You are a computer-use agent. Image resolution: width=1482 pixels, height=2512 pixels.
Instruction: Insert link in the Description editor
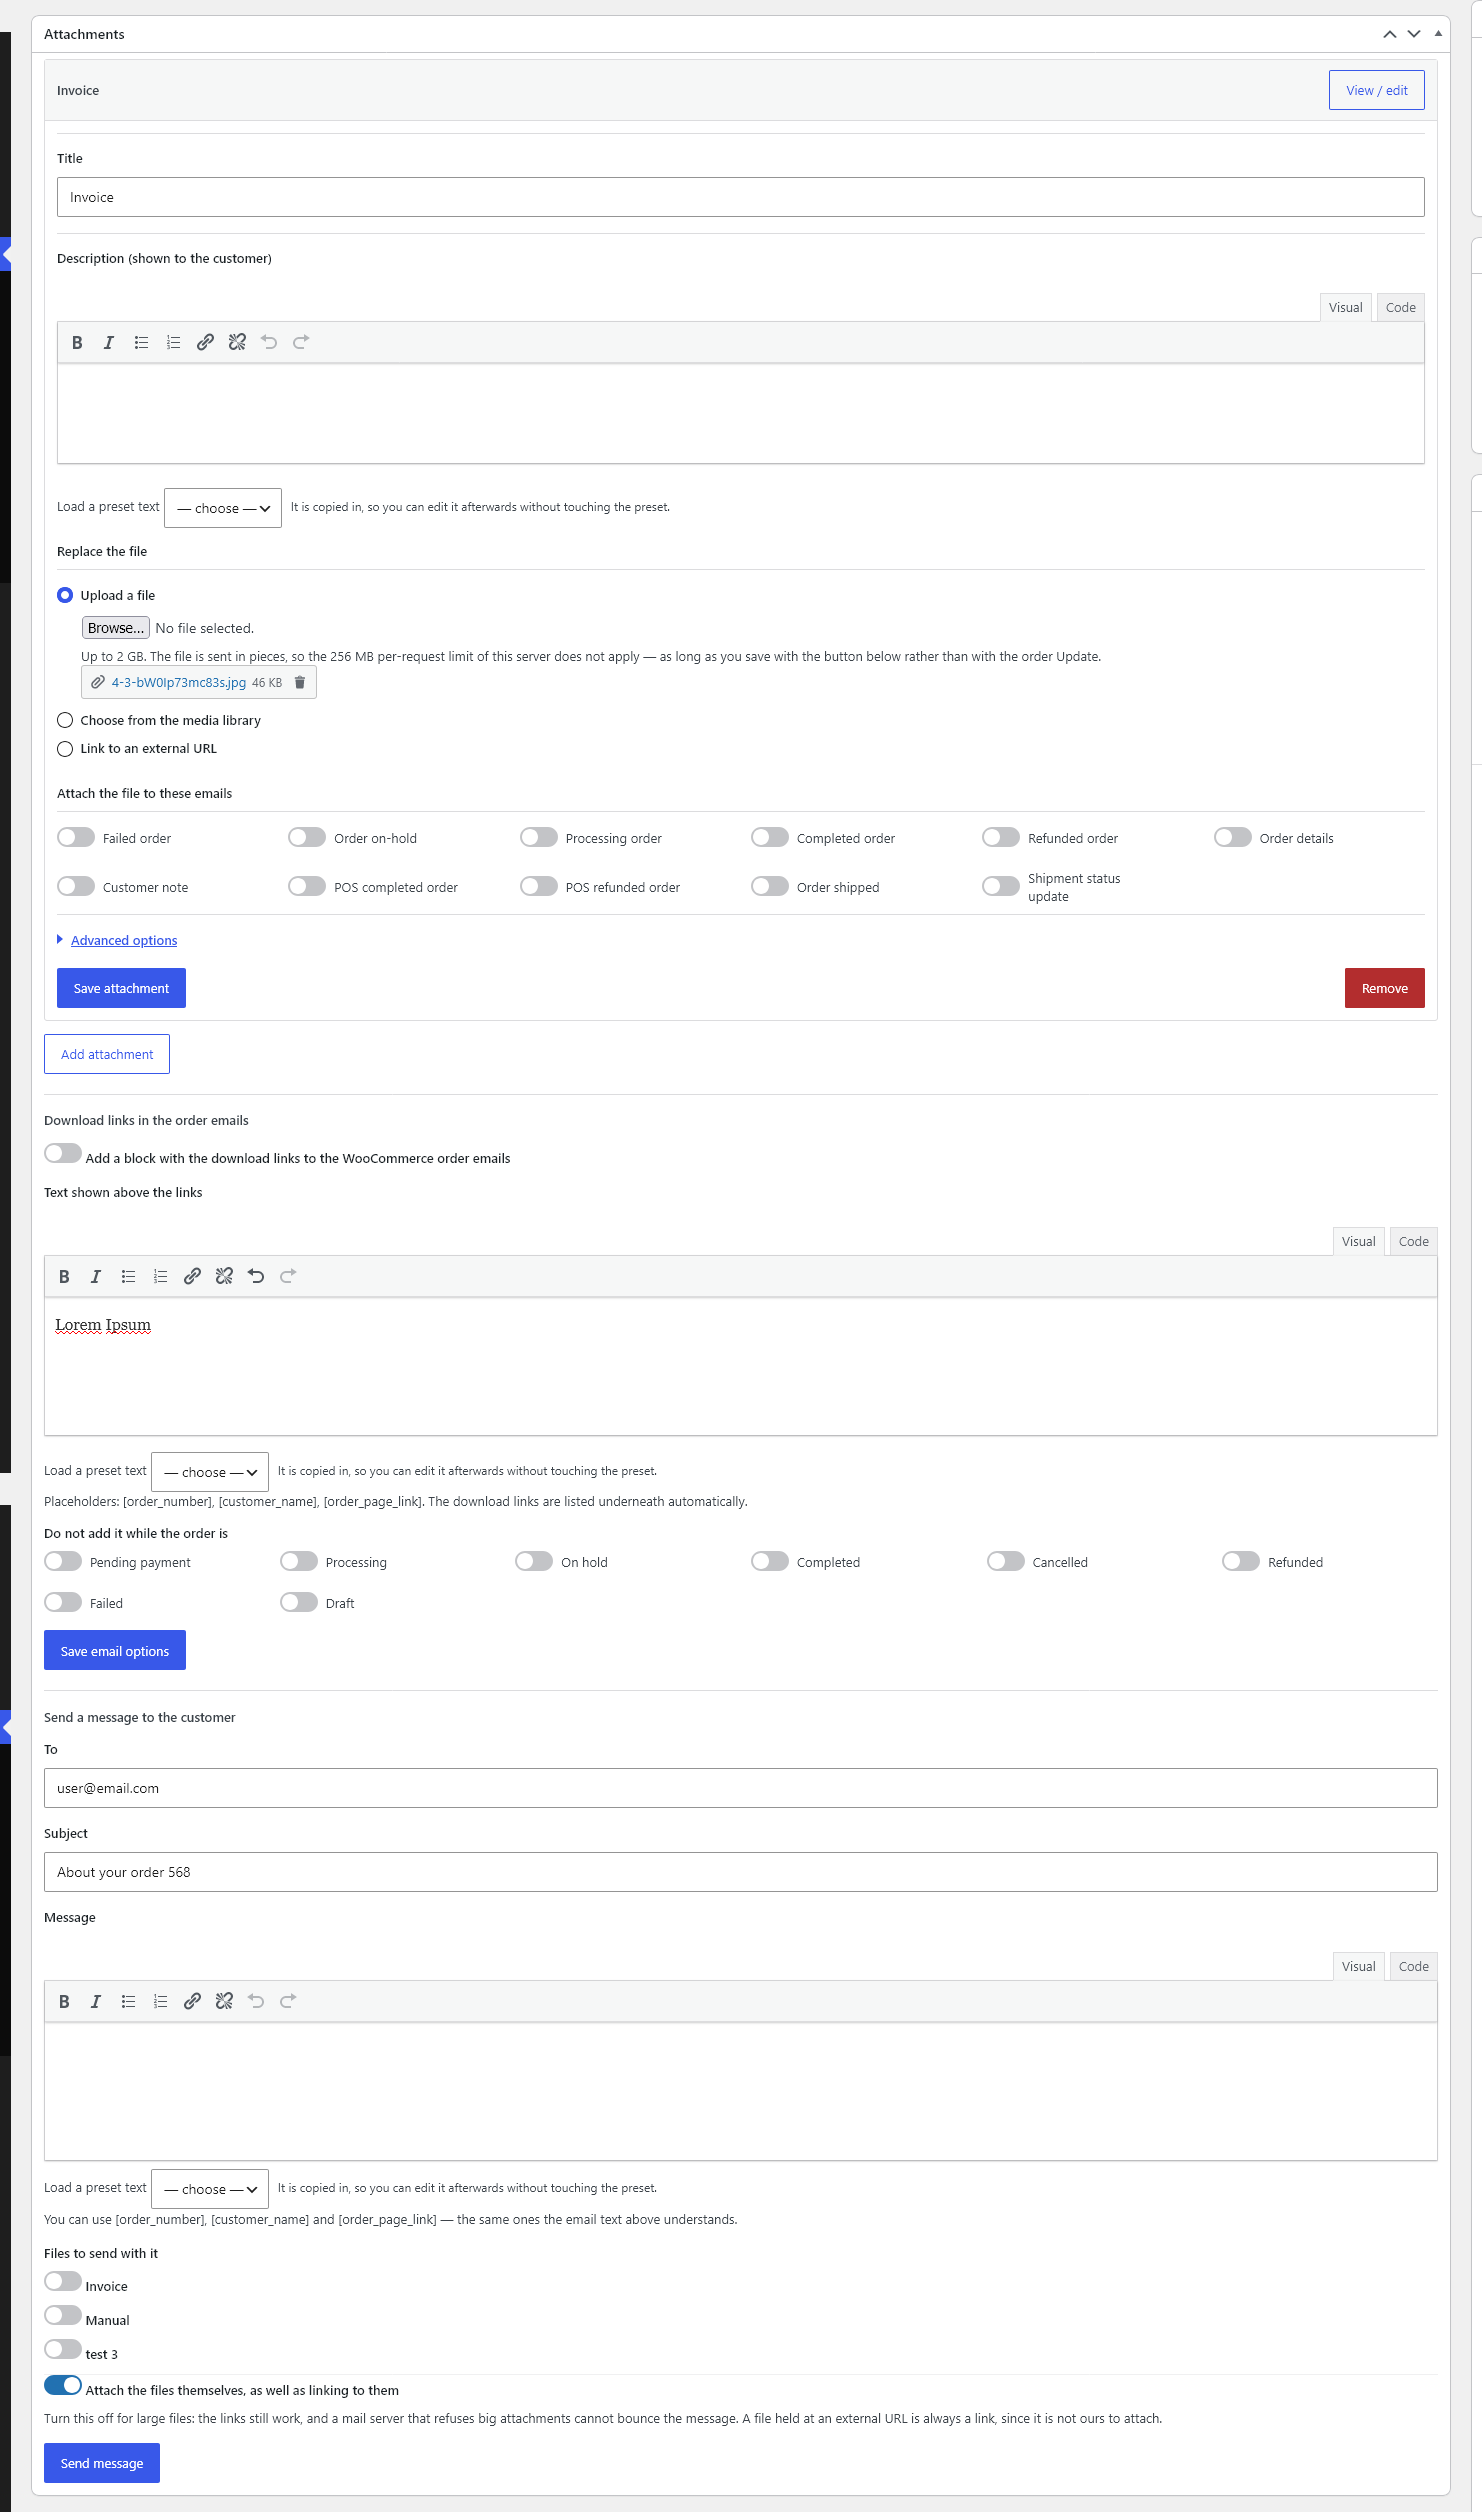205,342
